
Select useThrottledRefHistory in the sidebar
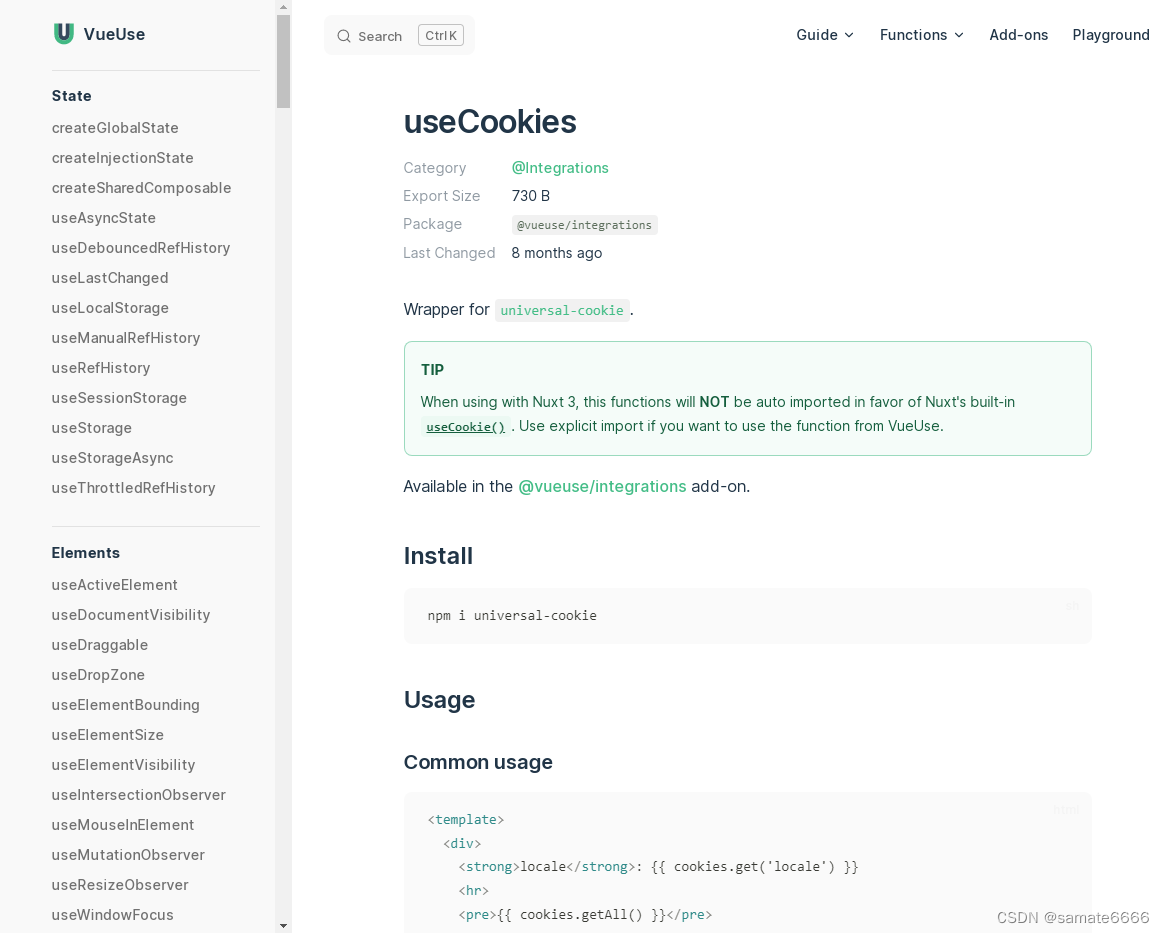point(133,487)
